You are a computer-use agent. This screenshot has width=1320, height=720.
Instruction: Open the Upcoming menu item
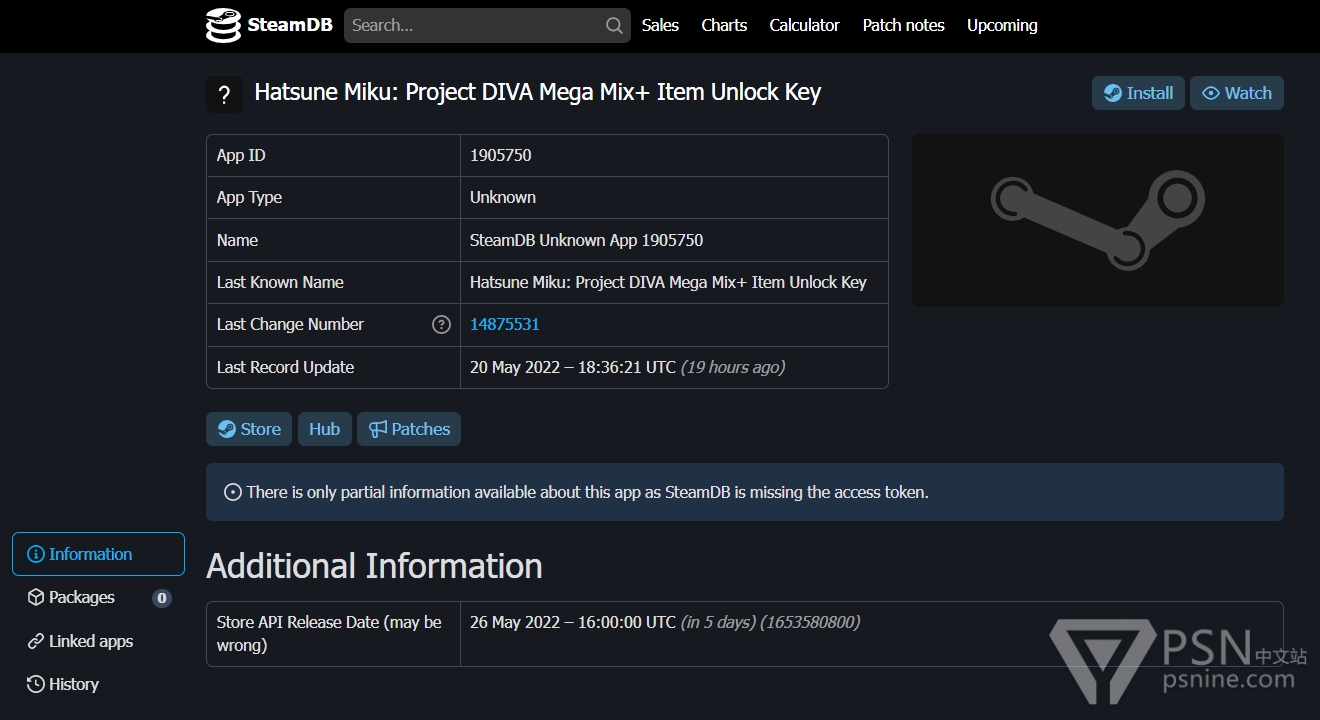(x=1002, y=26)
